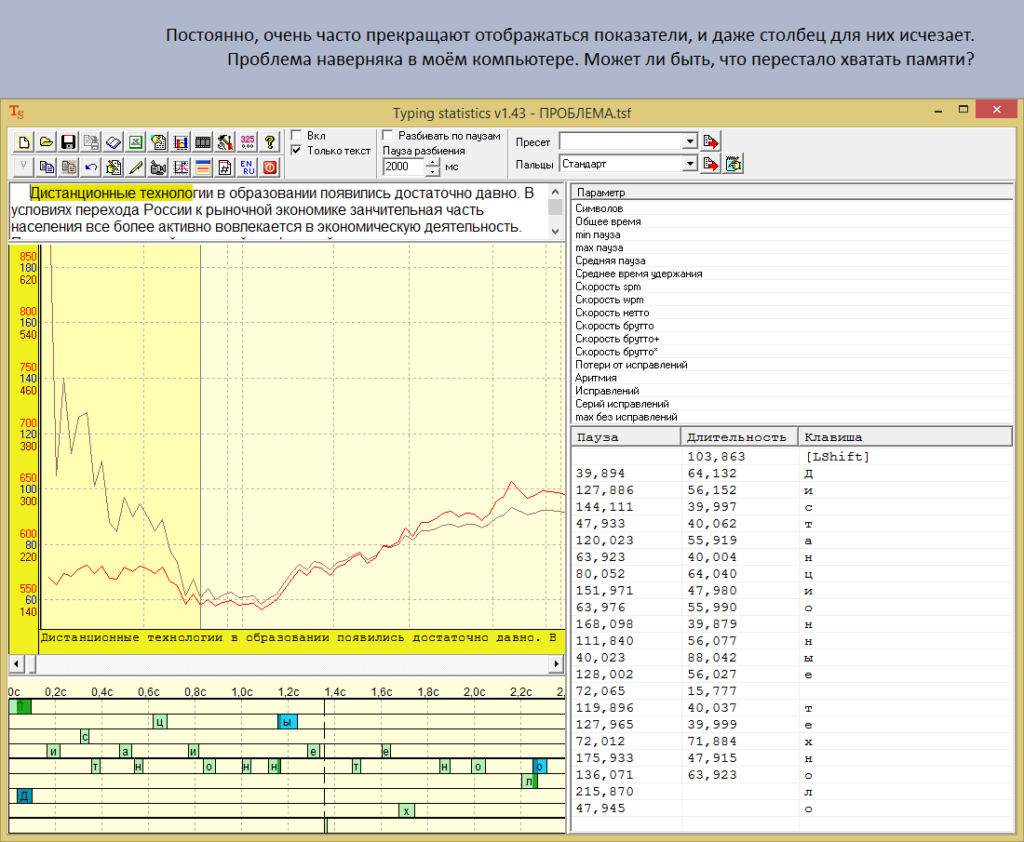Increase Пауза разбиения with the up arrow
The width and height of the screenshot is (1024, 842).
(433, 163)
